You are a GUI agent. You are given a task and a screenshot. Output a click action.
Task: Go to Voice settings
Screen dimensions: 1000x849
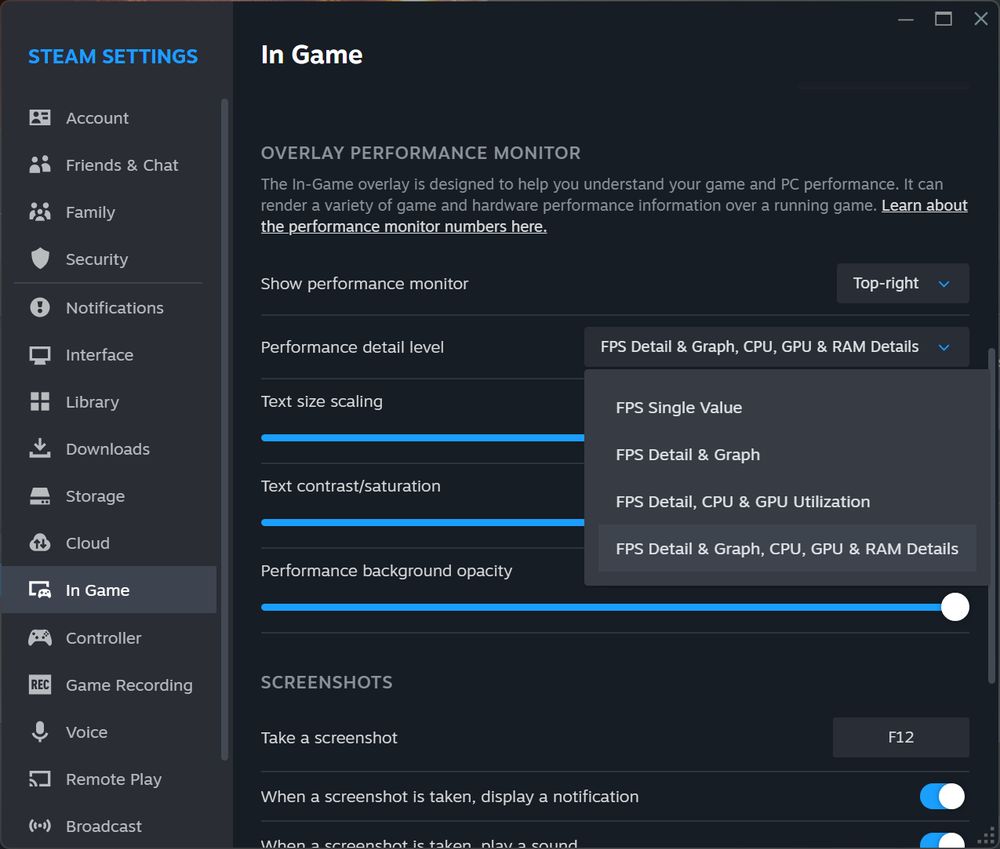click(108, 732)
